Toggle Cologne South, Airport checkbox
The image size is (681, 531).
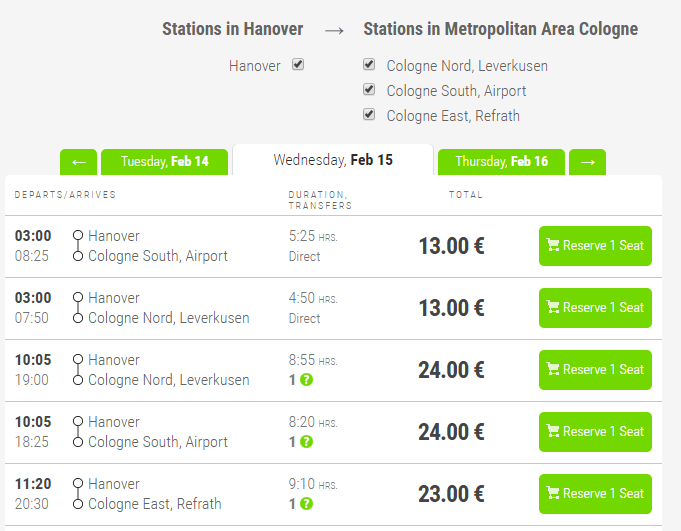[369, 90]
